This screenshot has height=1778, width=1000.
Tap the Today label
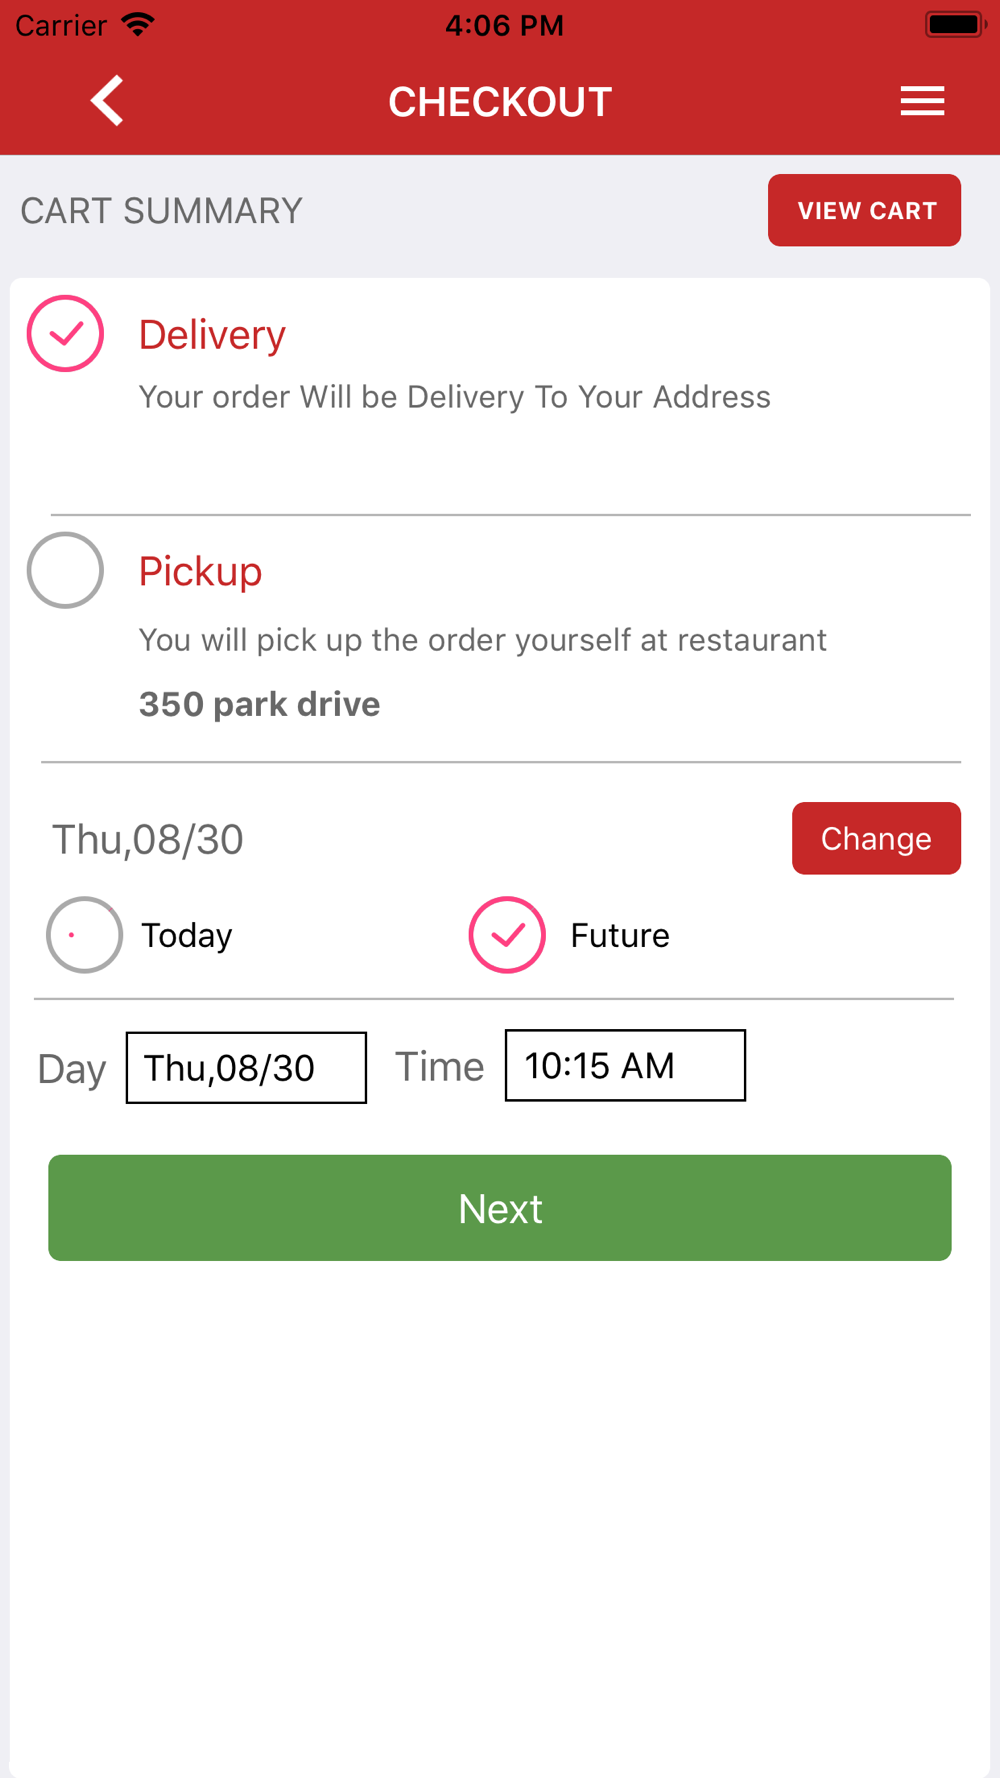point(187,936)
